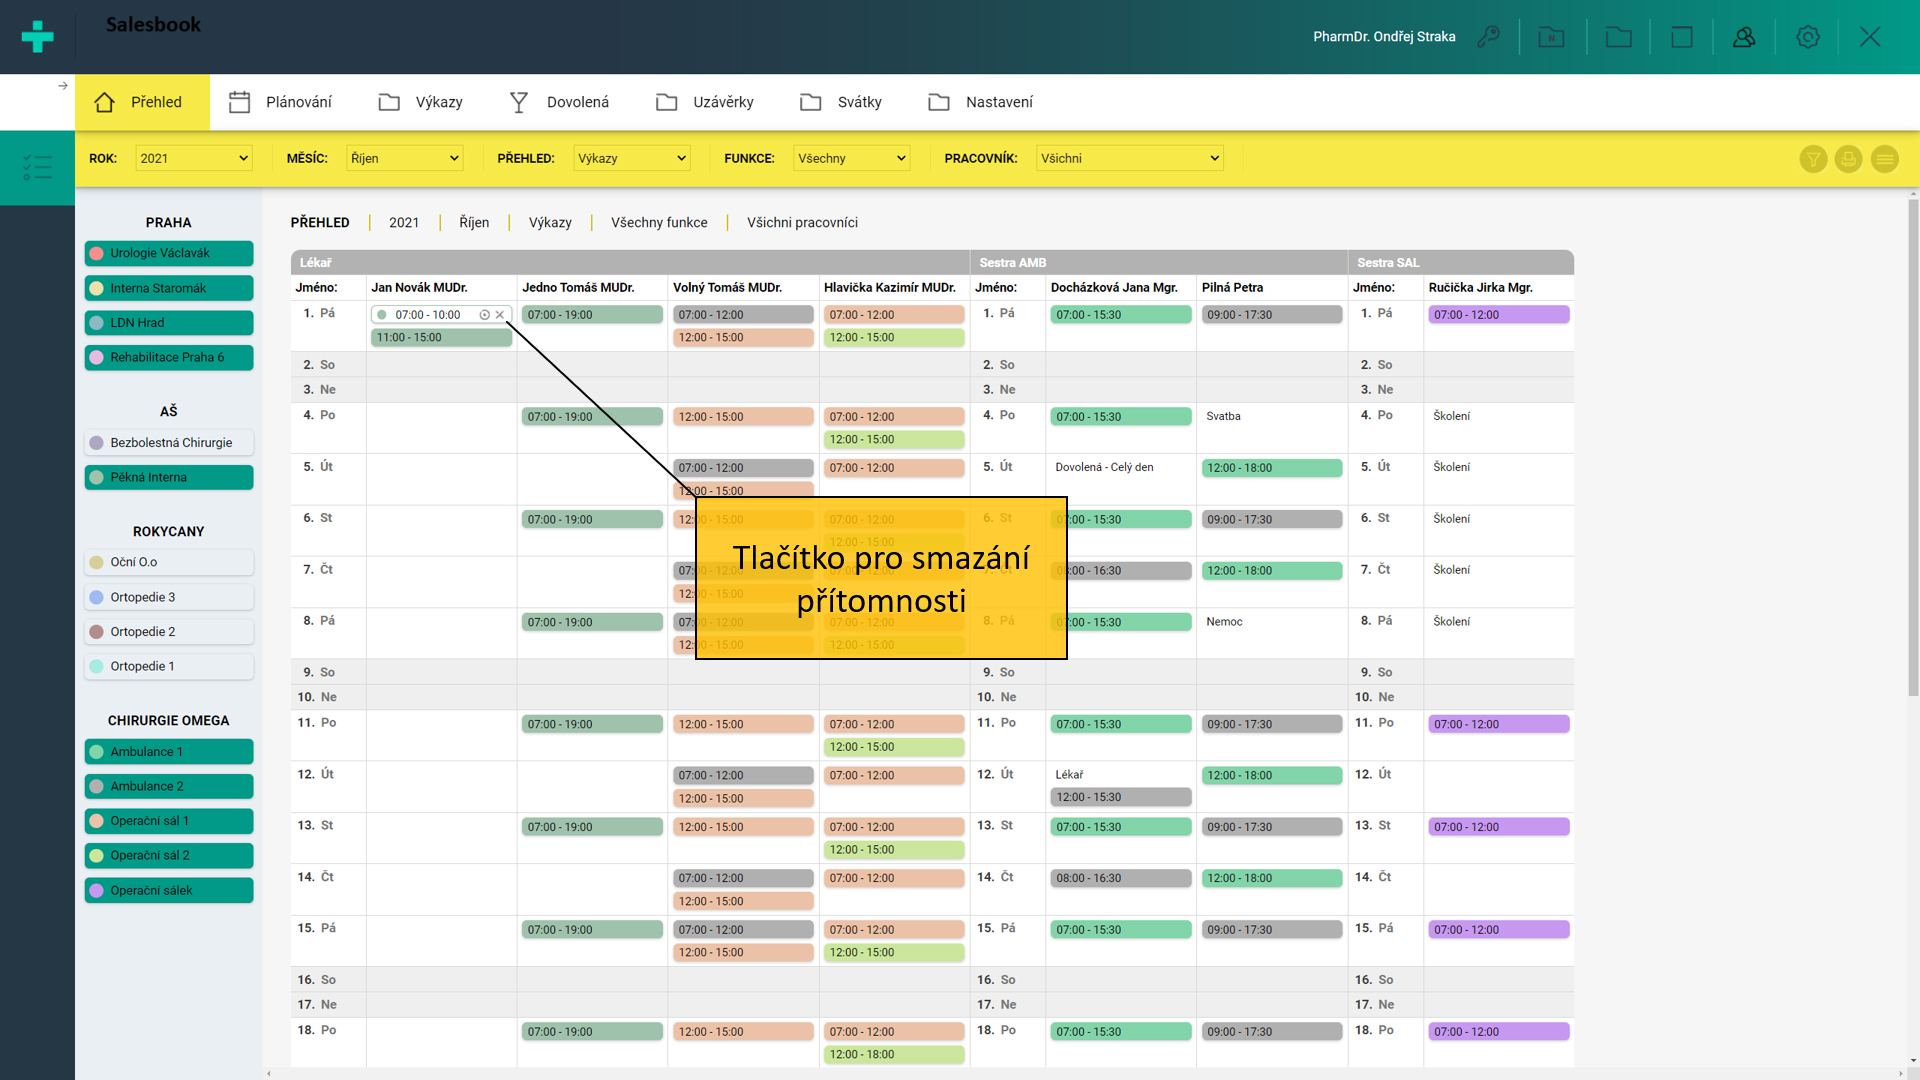Image resolution: width=1920 pixels, height=1080 pixels.
Task: Click the purple 07:00 - 12:00 shift on 11. Po
Action: 1497,724
